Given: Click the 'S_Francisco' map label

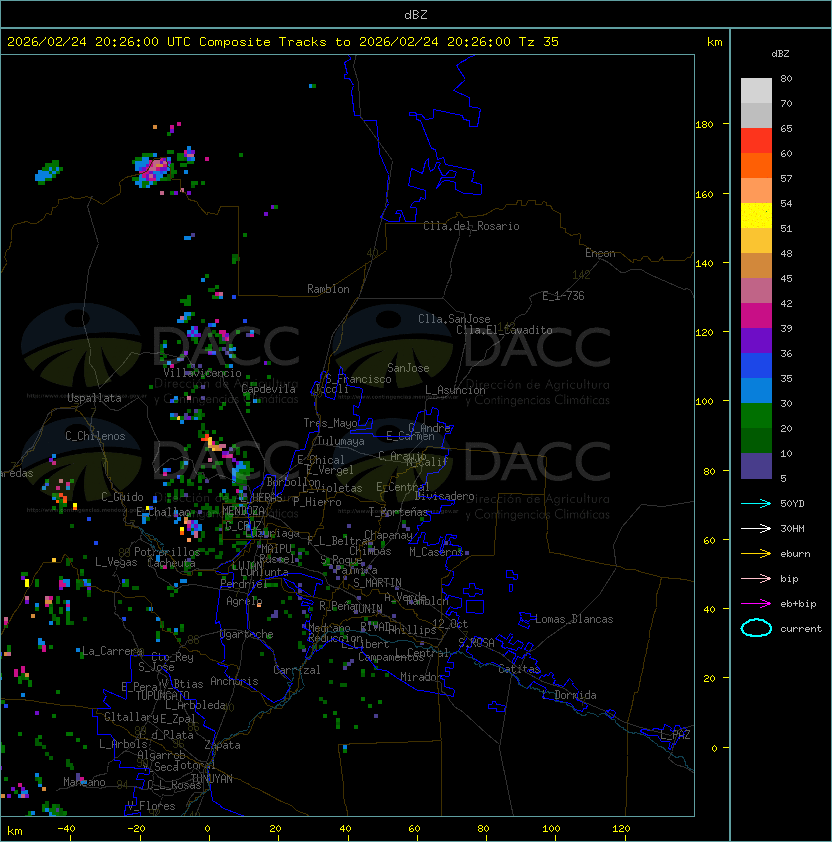Looking at the screenshot, I should coord(358,379).
